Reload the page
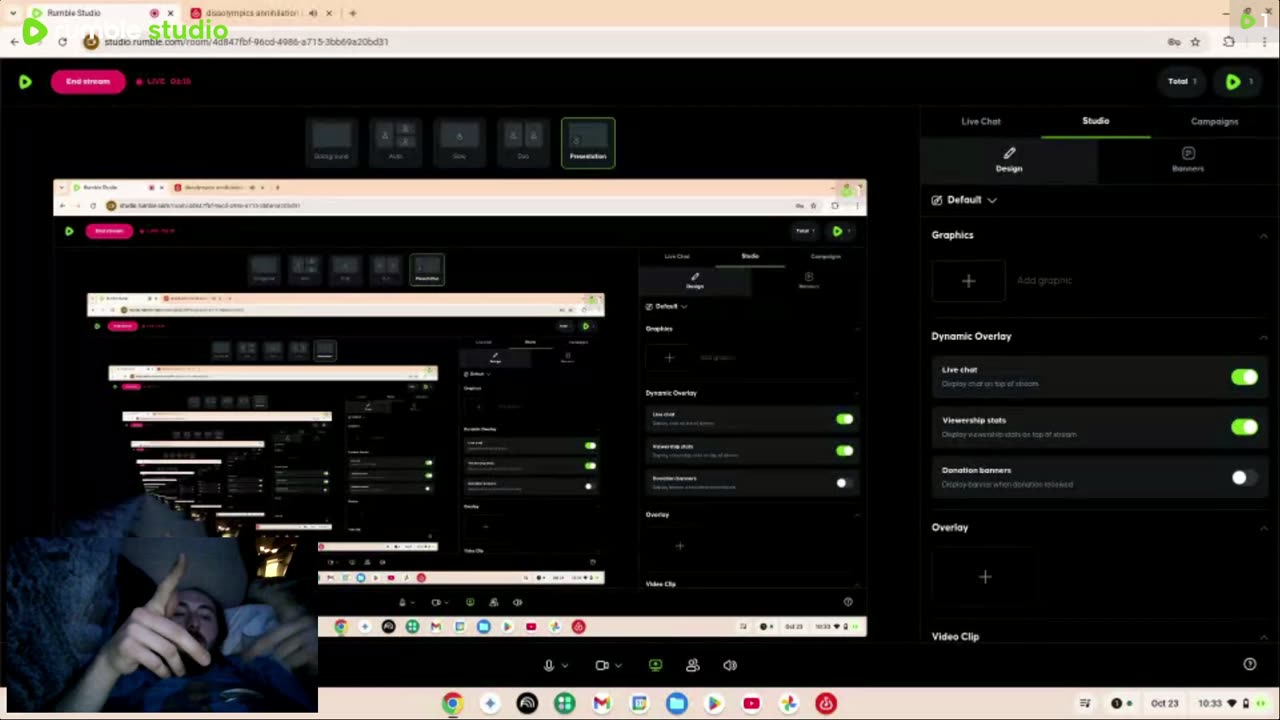This screenshot has height=720, width=1280. [x=62, y=42]
